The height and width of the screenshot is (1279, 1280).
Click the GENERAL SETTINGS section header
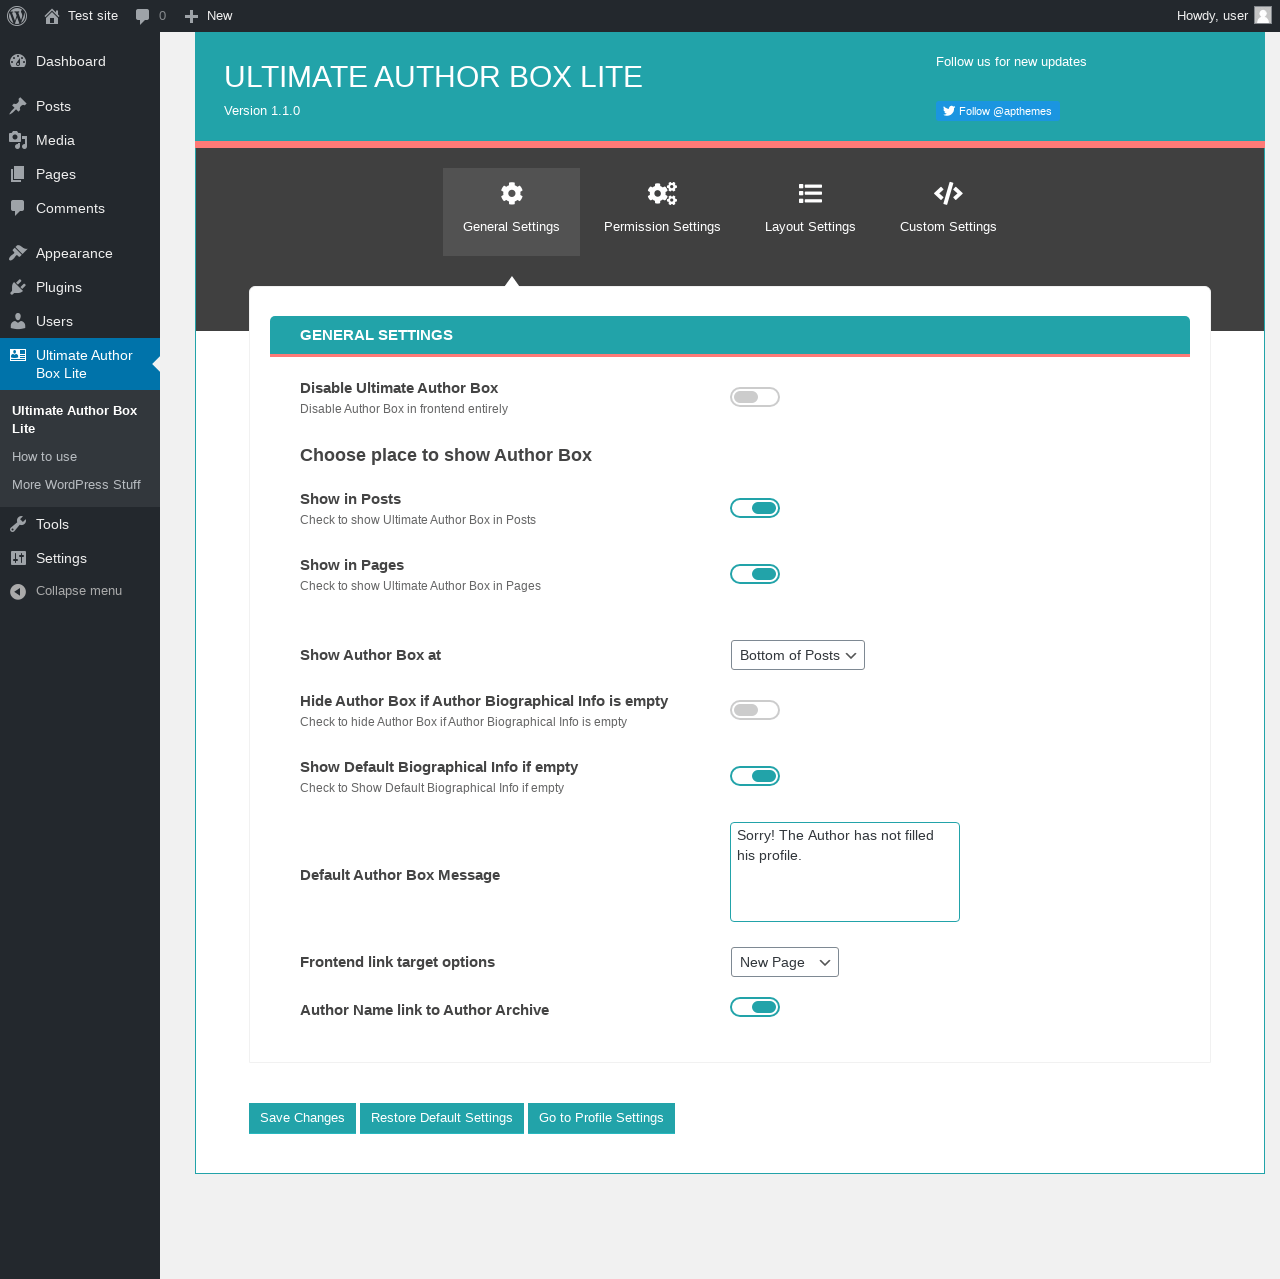730,335
